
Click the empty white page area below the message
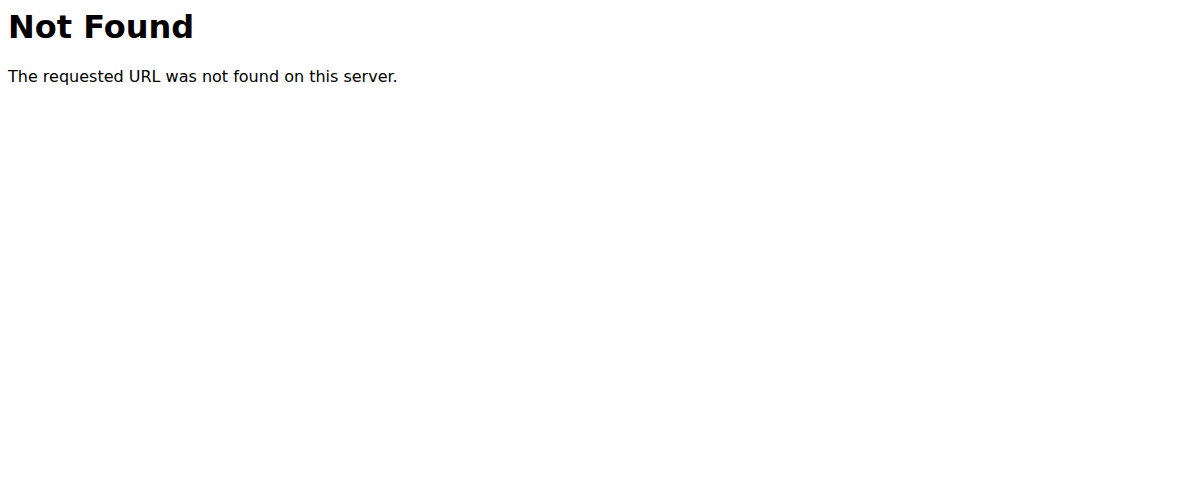click(x=600, y=300)
